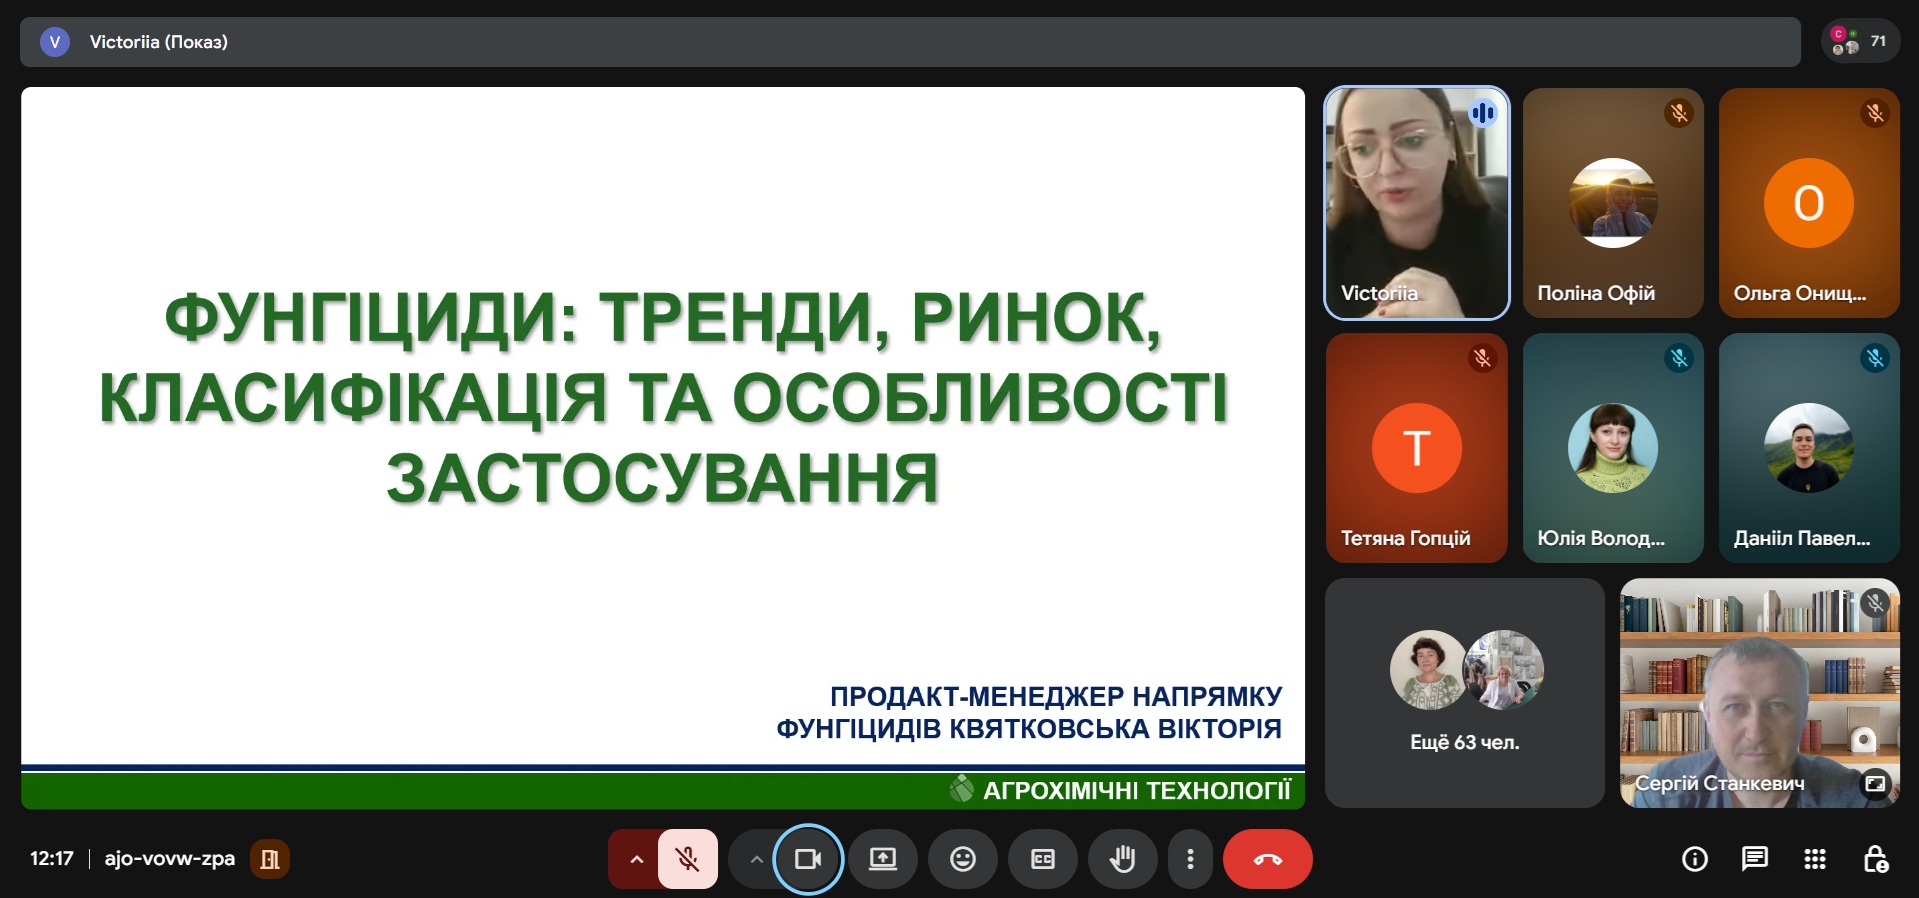Open host controls lock icon
This screenshot has height=898, width=1919.
point(1875,859)
